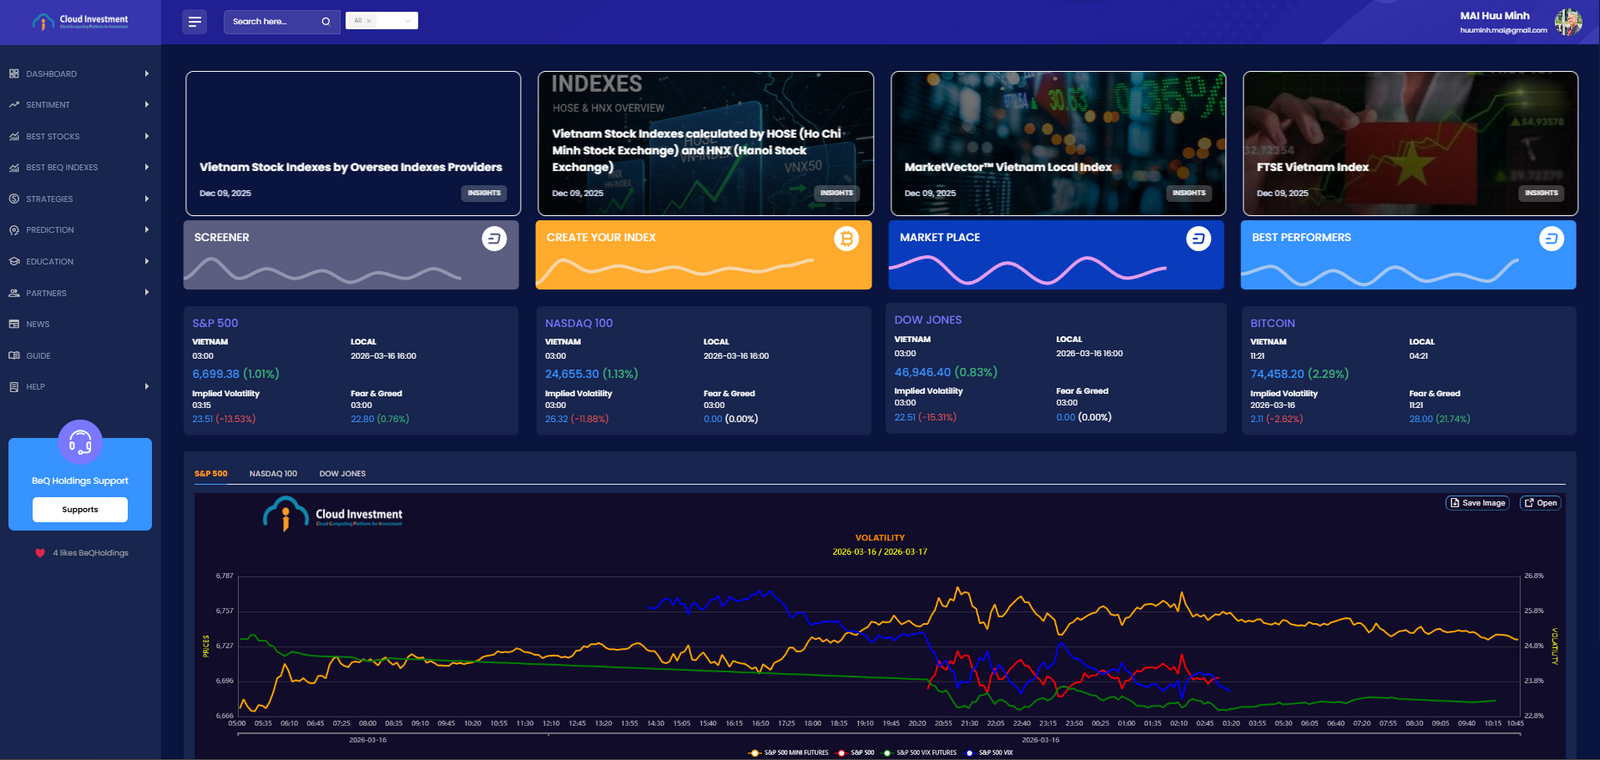Switch to the Dow Jones chart tab
Image resolution: width=1600 pixels, height=760 pixels.
pyautogui.click(x=342, y=474)
